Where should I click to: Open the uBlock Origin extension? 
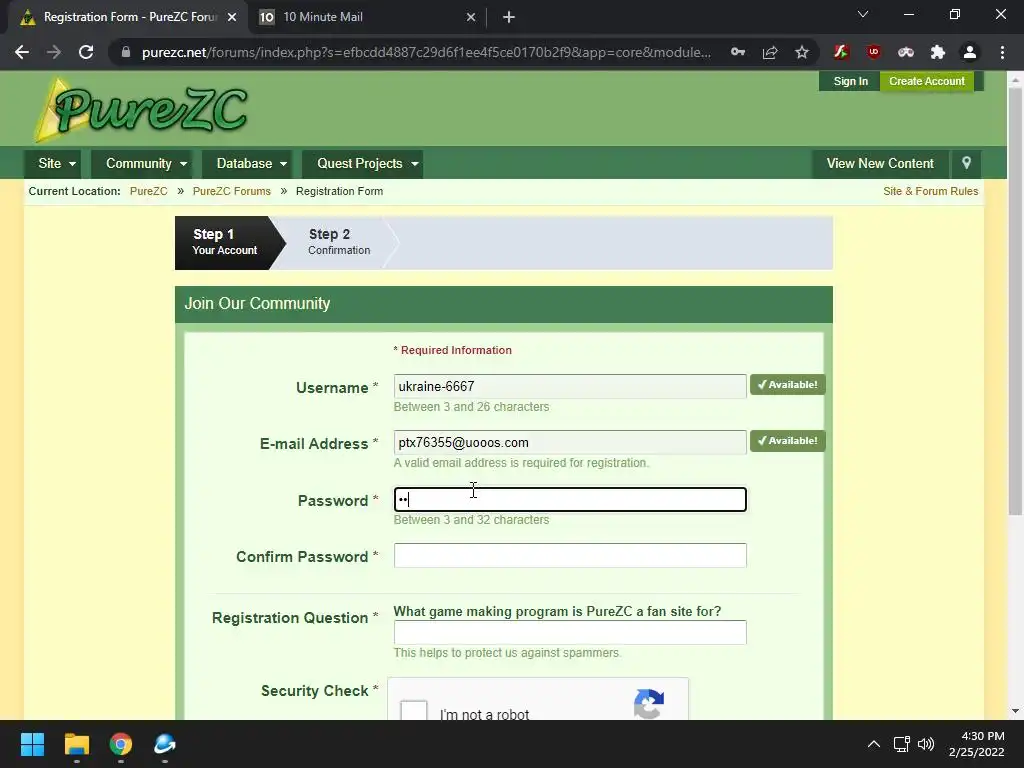[874, 52]
